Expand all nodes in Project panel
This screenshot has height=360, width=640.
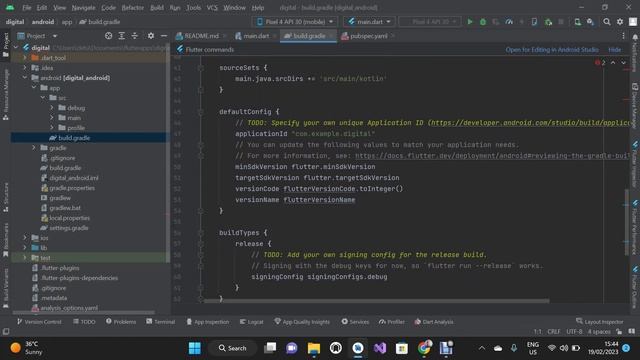tap(122, 36)
